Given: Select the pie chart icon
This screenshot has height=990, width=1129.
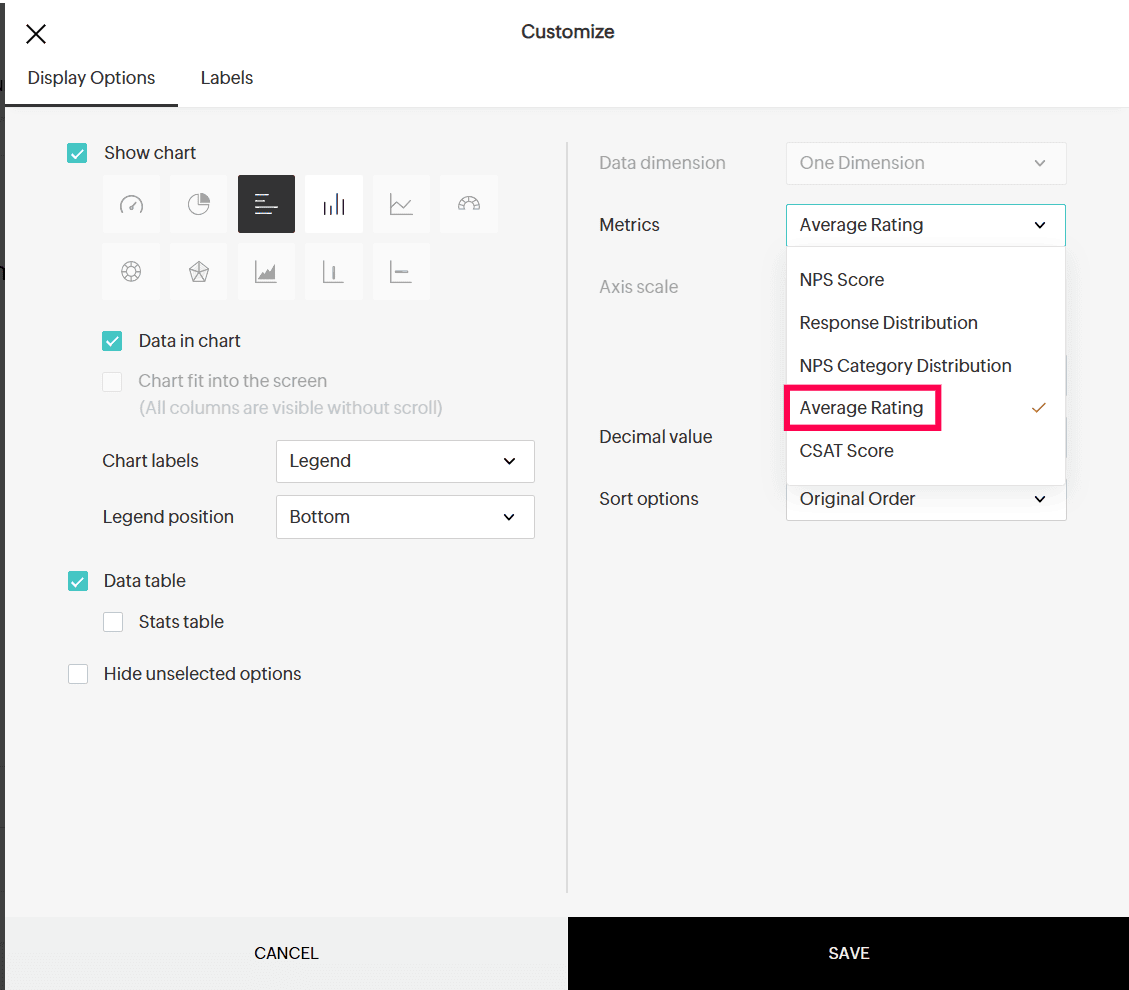Looking at the screenshot, I should pos(199,204).
